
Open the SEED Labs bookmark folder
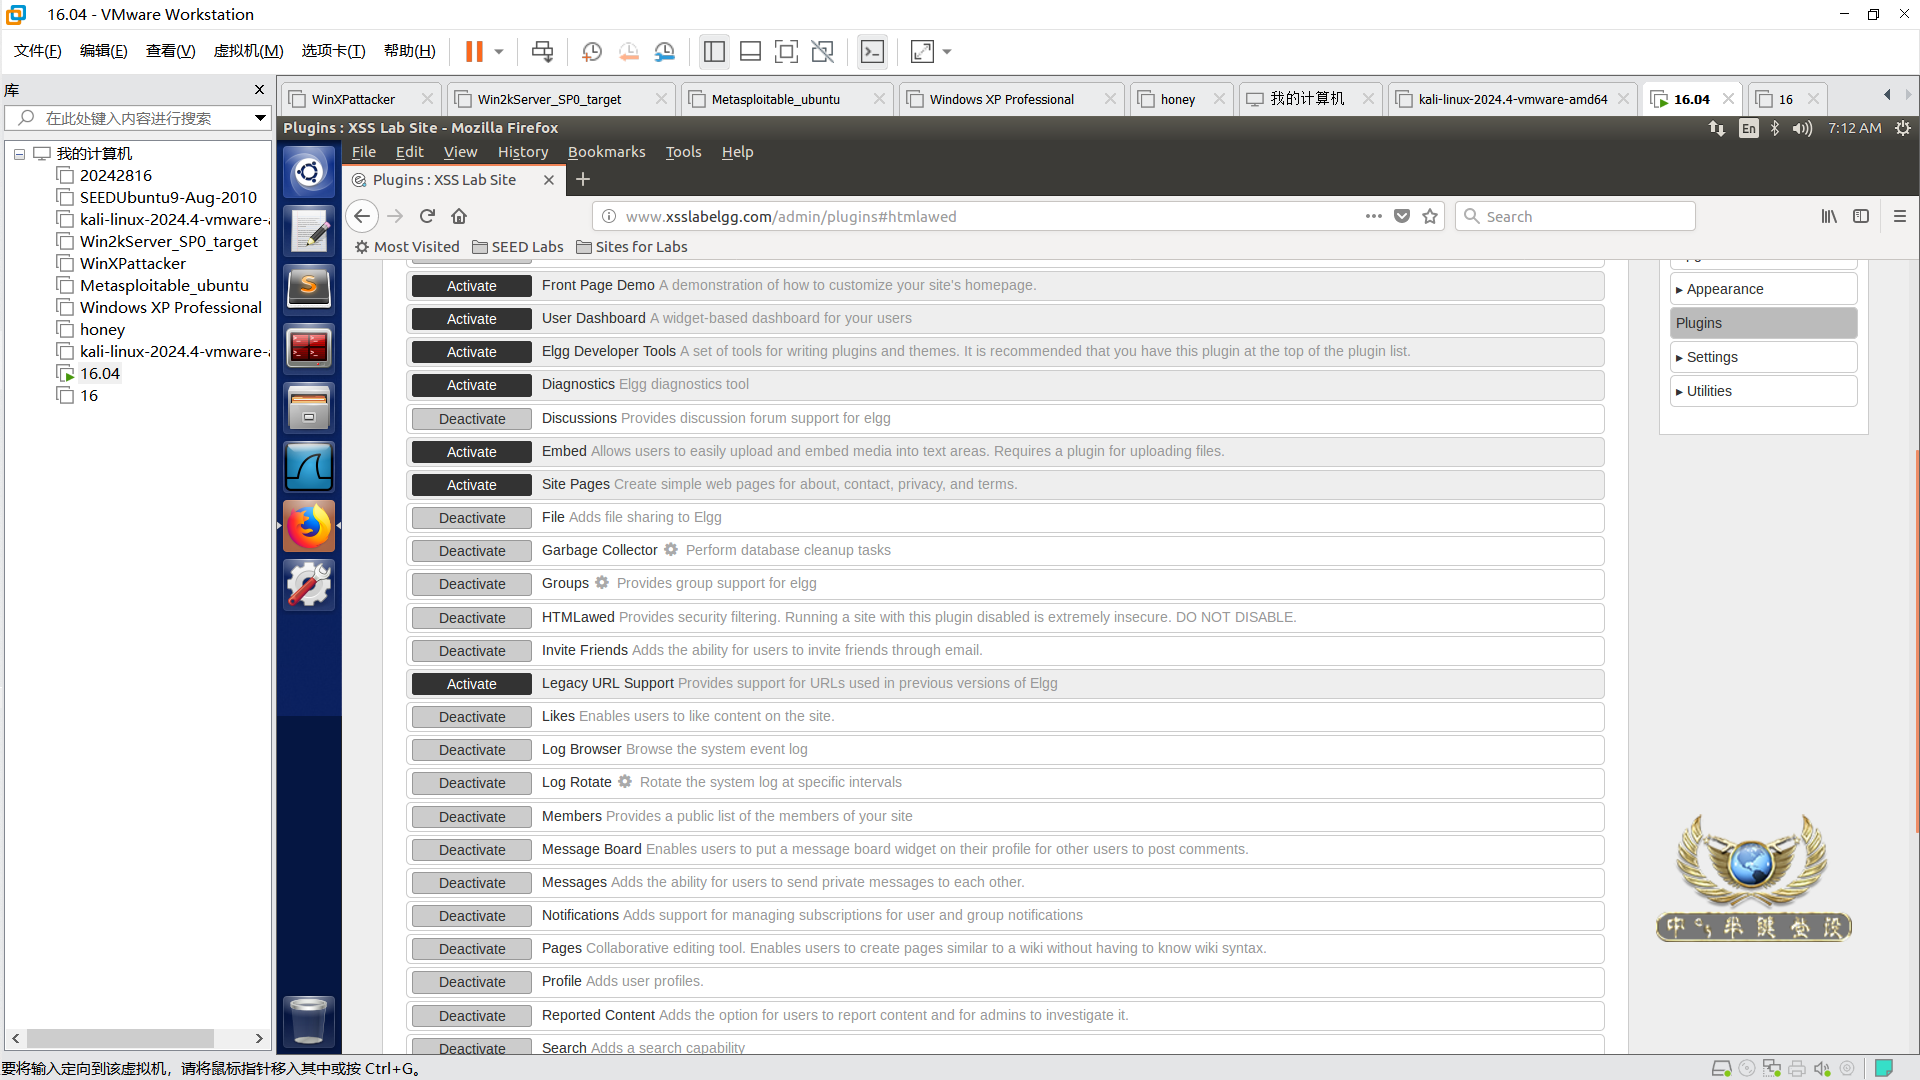click(518, 247)
